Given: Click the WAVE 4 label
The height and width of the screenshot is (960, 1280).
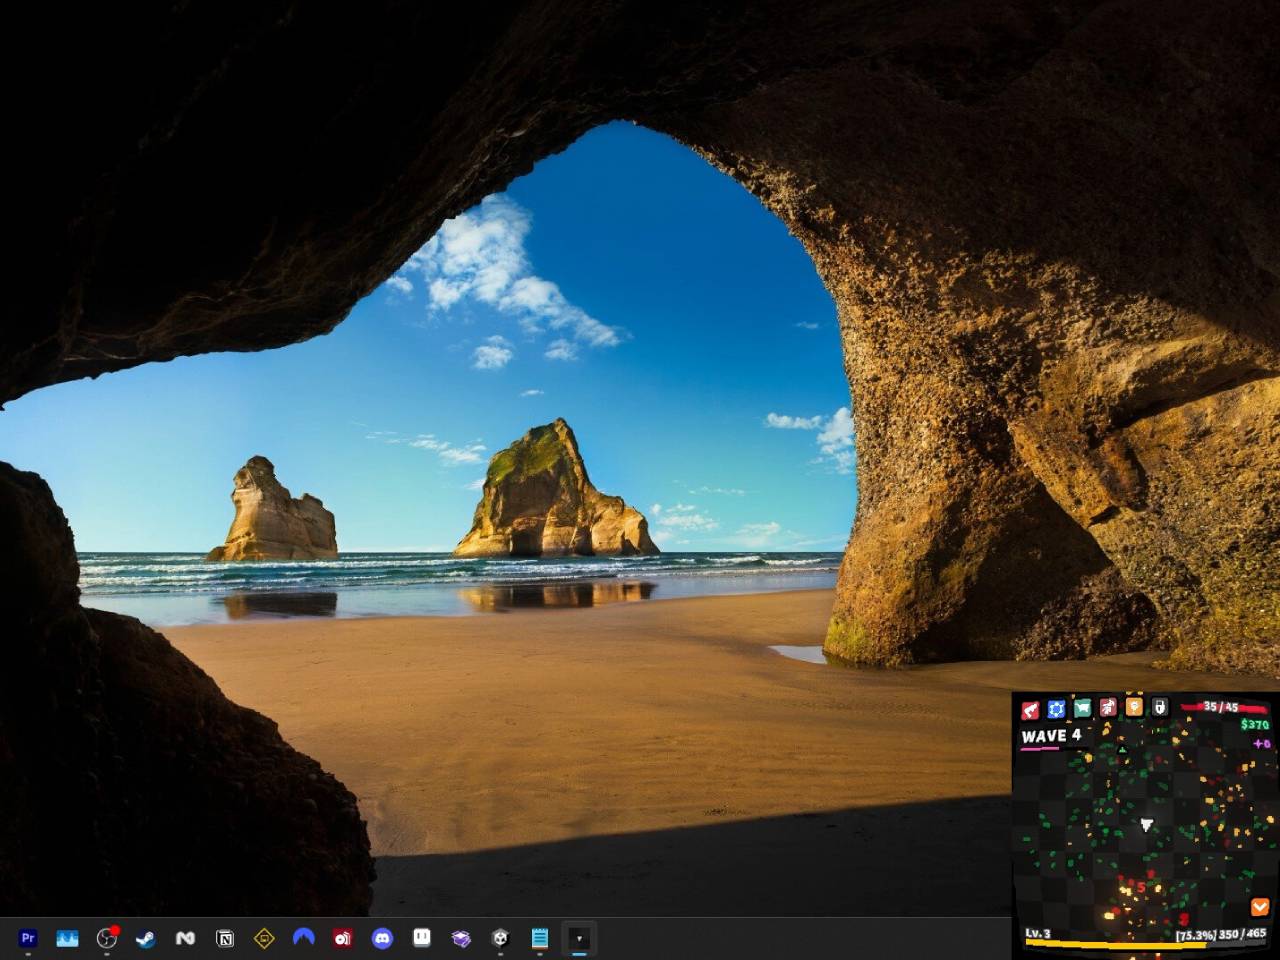Looking at the screenshot, I should coord(1051,736).
